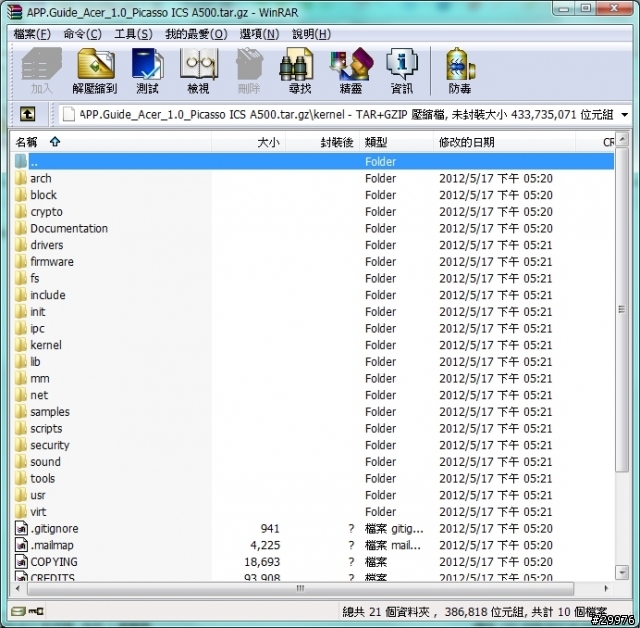Click the 4,225 size value

point(265,545)
